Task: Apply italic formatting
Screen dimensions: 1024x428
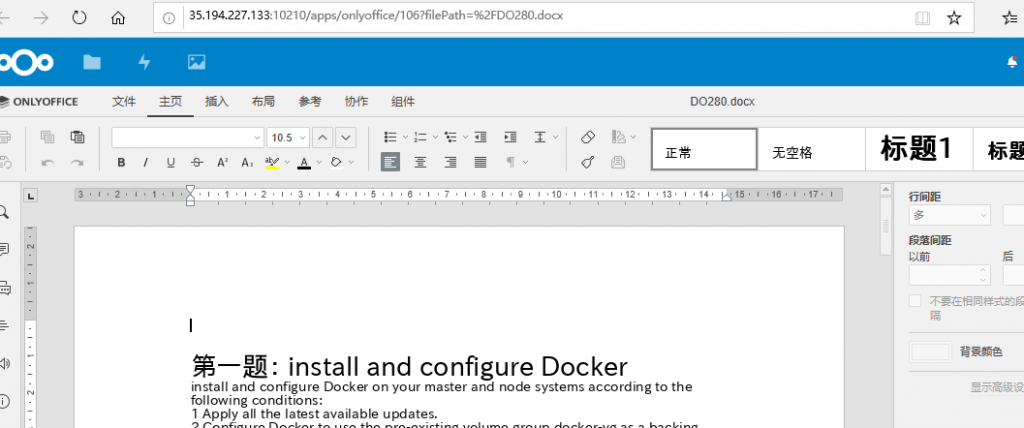Action: pyautogui.click(x=146, y=162)
